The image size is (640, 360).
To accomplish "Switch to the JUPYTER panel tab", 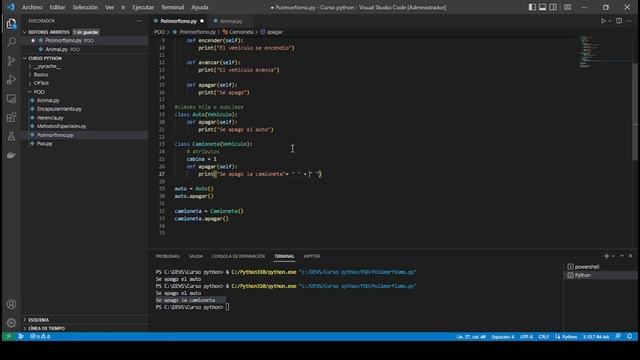I will (x=312, y=256).
